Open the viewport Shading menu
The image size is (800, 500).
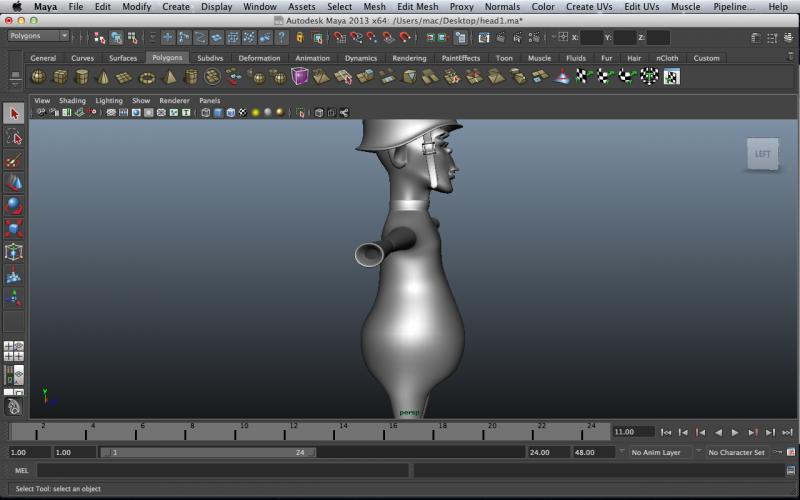click(72, 100)
